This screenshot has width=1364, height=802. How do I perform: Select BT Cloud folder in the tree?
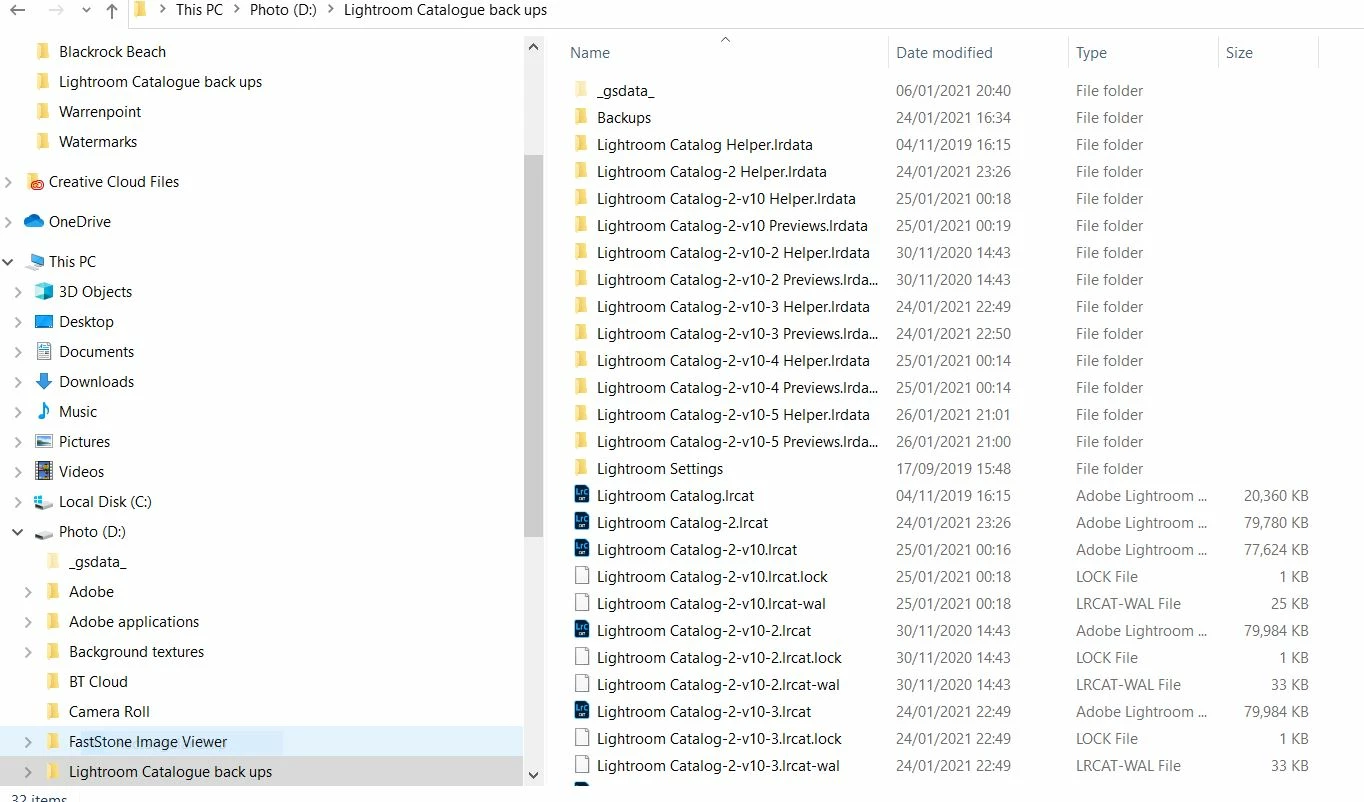click(98, 682)
